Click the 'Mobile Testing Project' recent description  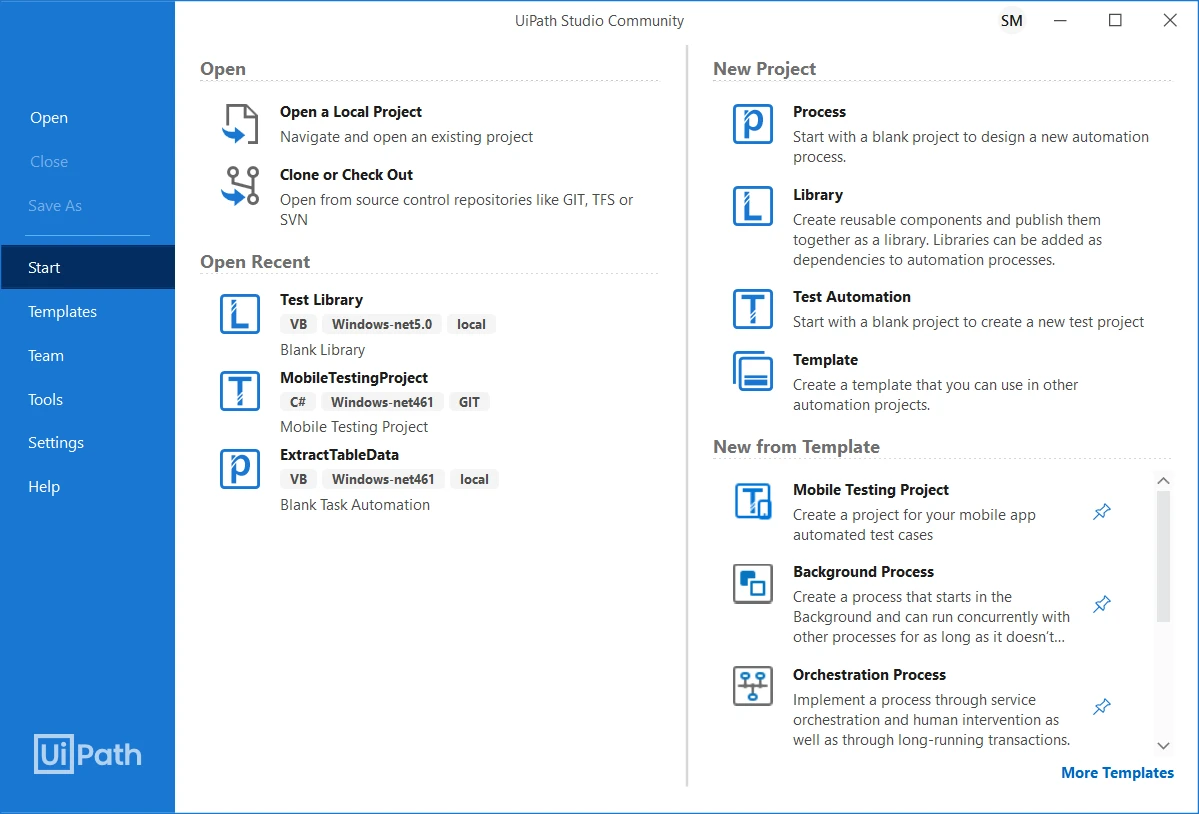click(x=353, y=427)
